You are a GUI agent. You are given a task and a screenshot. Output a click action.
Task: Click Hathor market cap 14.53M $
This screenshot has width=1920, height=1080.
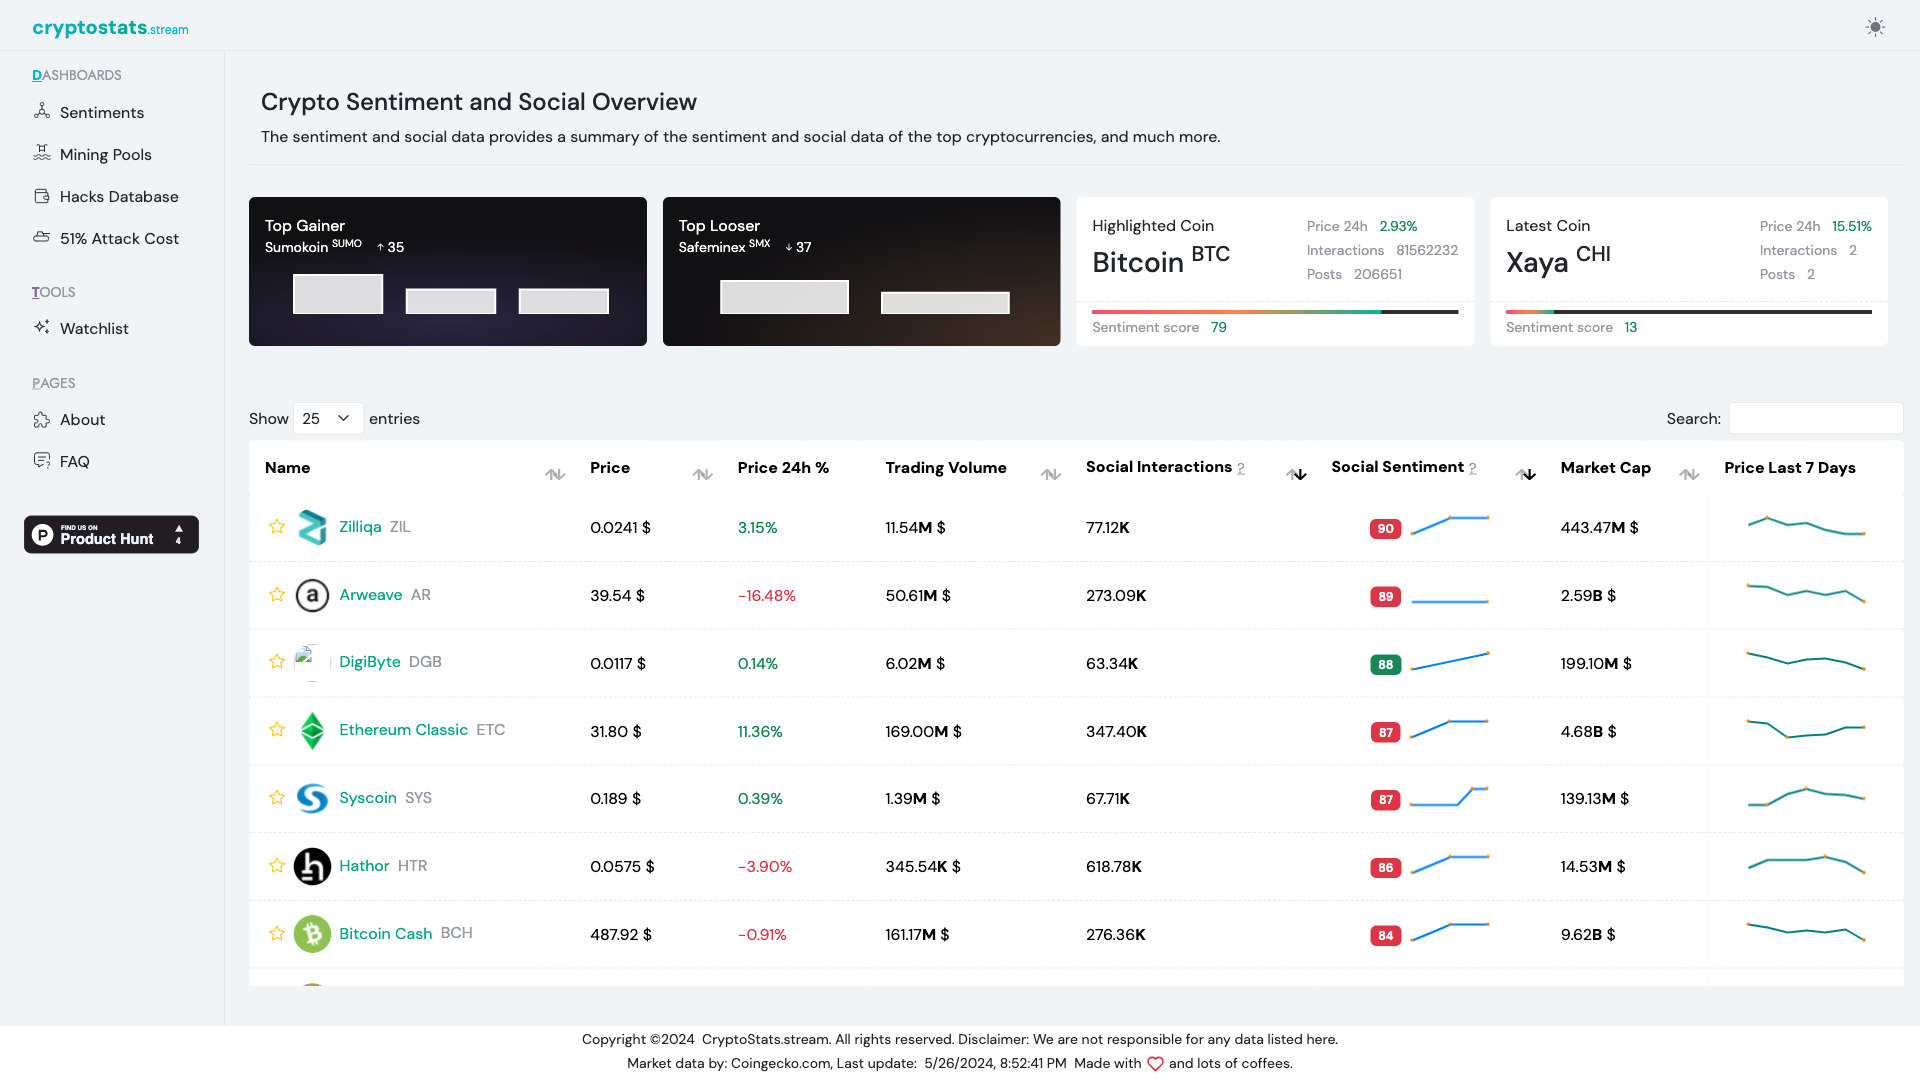1593,866
